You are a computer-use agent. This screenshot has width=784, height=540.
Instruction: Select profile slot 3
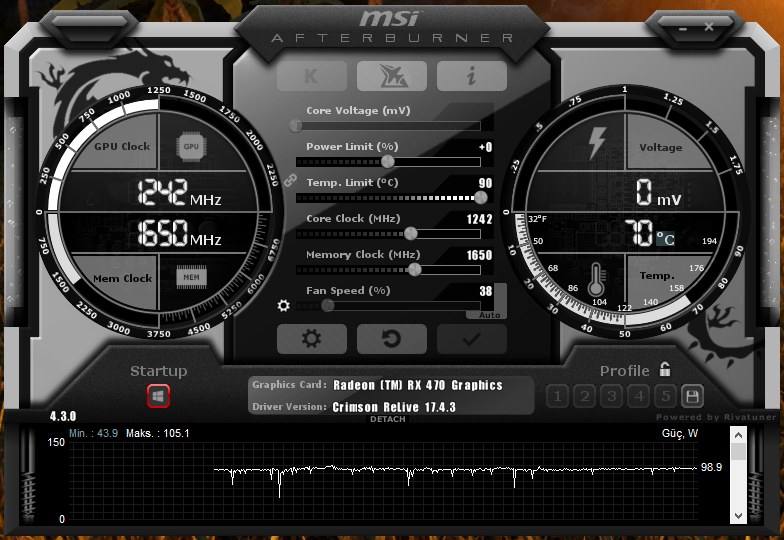tap(612, 396)
